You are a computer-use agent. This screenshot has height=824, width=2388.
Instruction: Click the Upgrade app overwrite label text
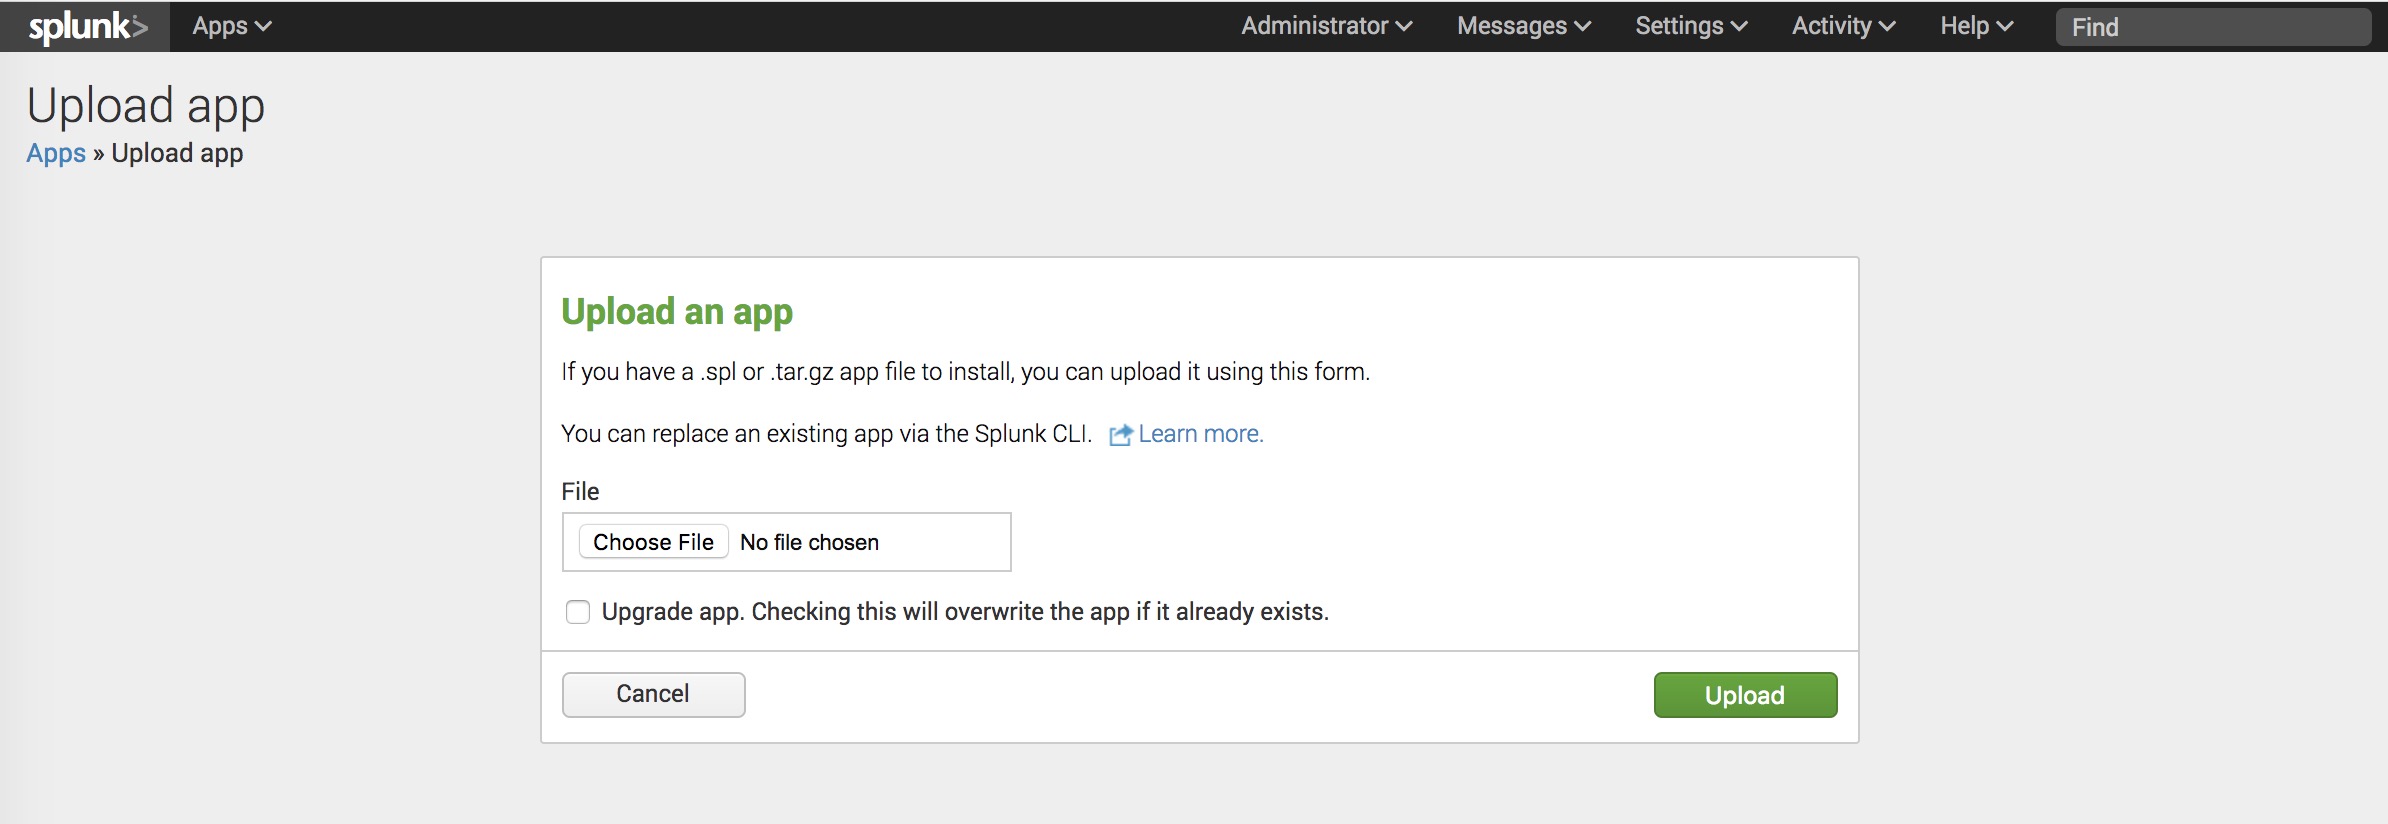[x=964, y=612]
